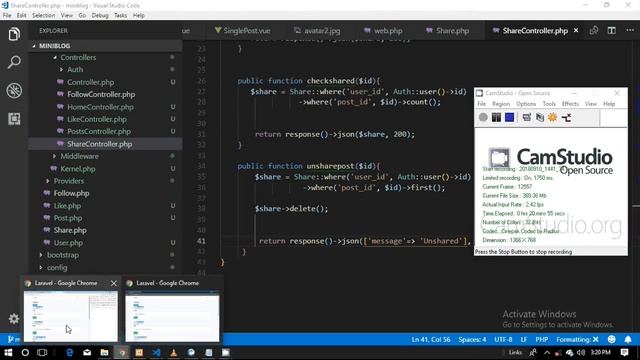Open the Debug menu in VS Code
The height and width of the screenshot is (360, 640).
tap(100, 16)
